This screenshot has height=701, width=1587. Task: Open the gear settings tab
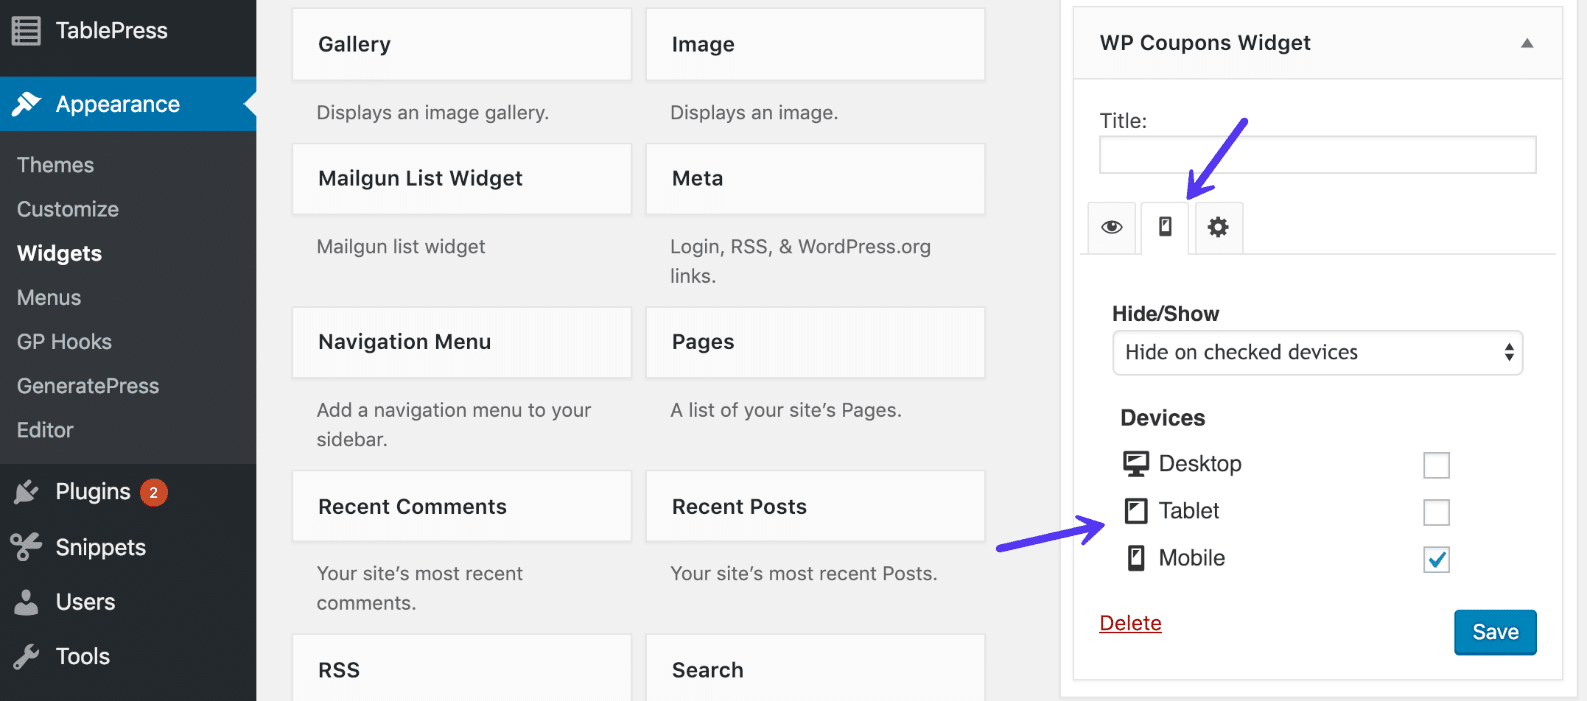pyautogui.click(x=1218, y=228)
